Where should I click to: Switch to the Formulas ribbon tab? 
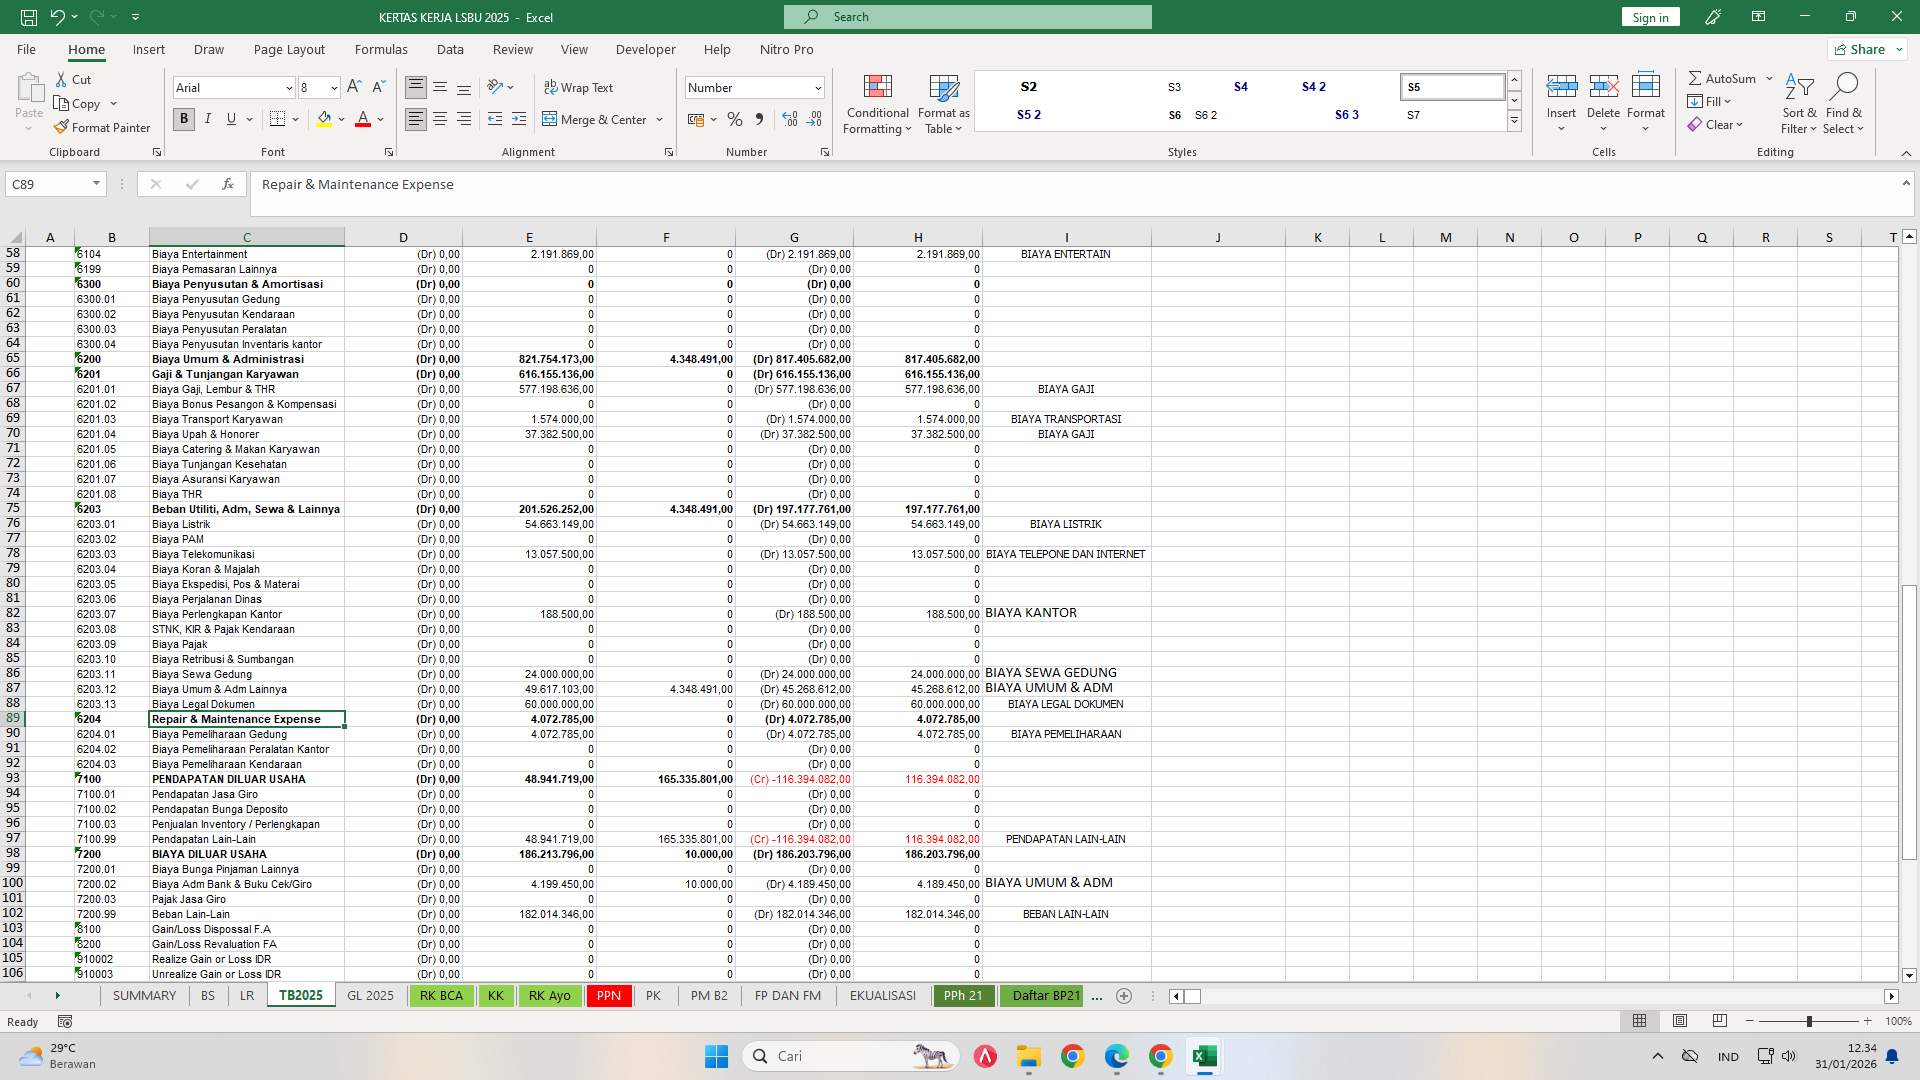(381, 49)
